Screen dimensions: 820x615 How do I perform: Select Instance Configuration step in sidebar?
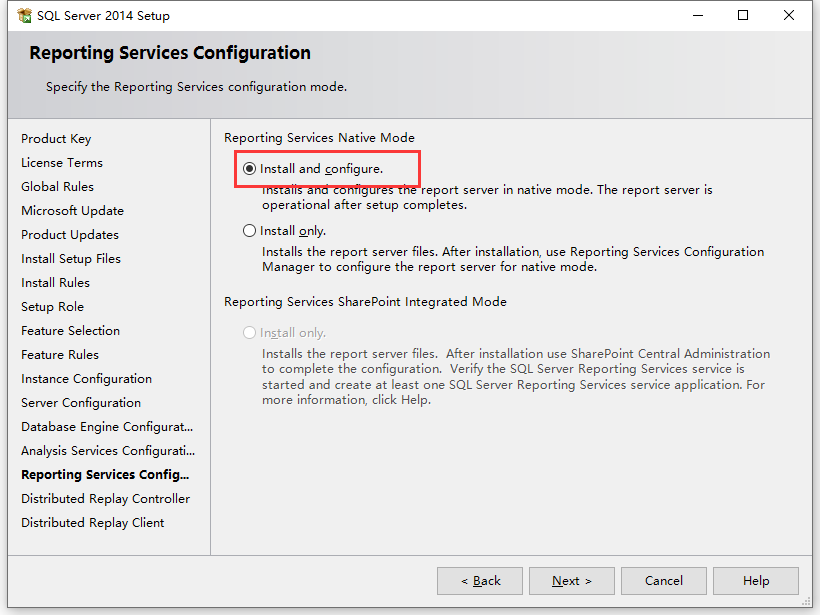86,379
